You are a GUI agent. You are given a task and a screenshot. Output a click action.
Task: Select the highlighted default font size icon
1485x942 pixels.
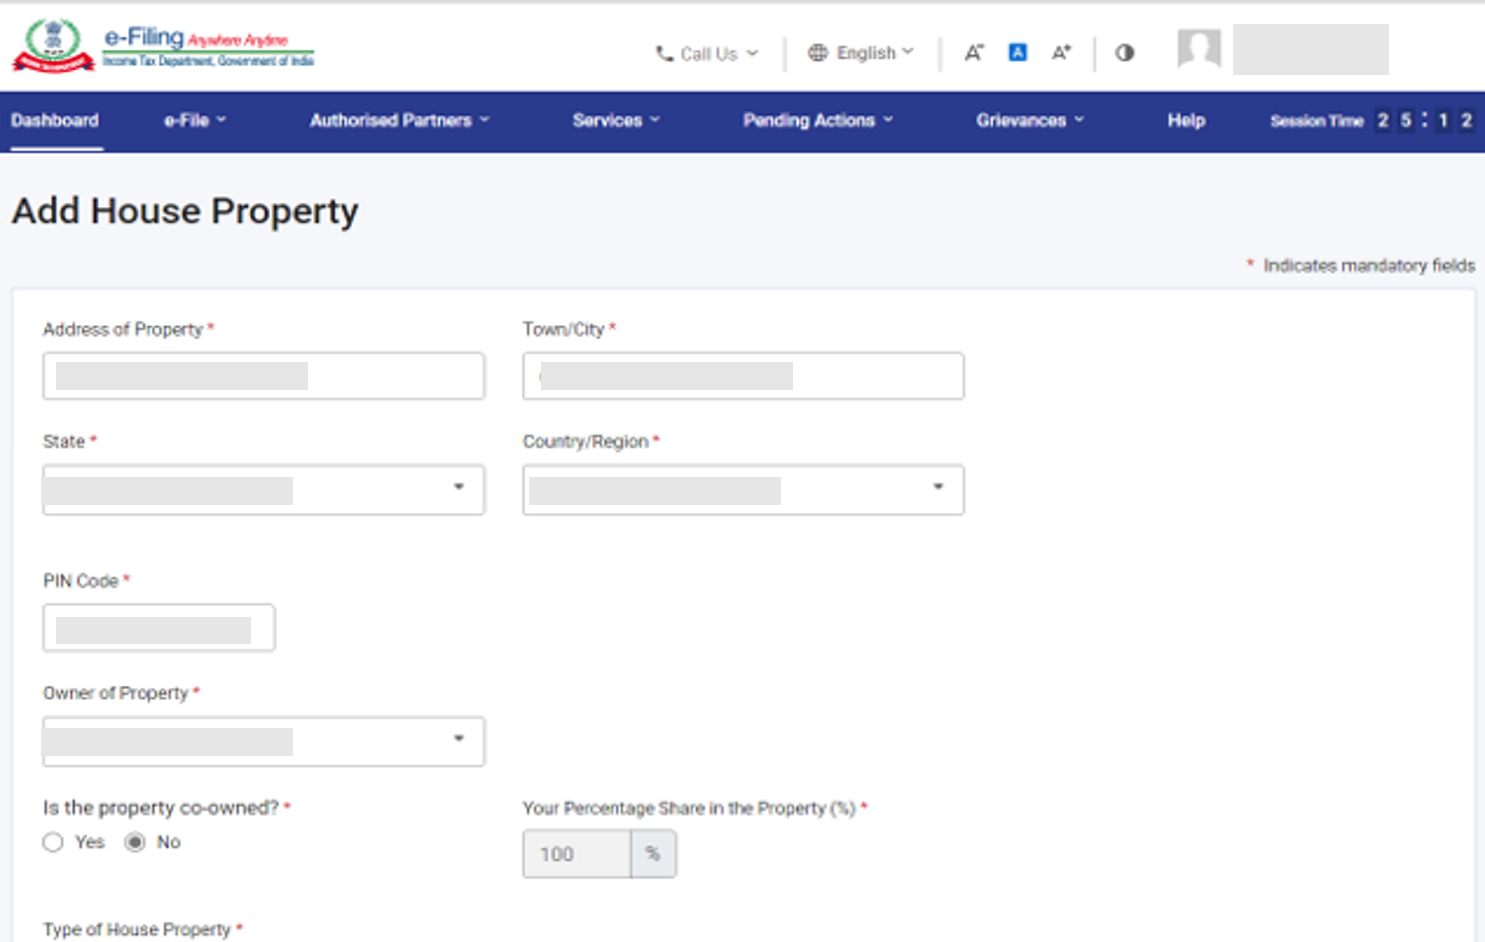(x=1017, y=53)
